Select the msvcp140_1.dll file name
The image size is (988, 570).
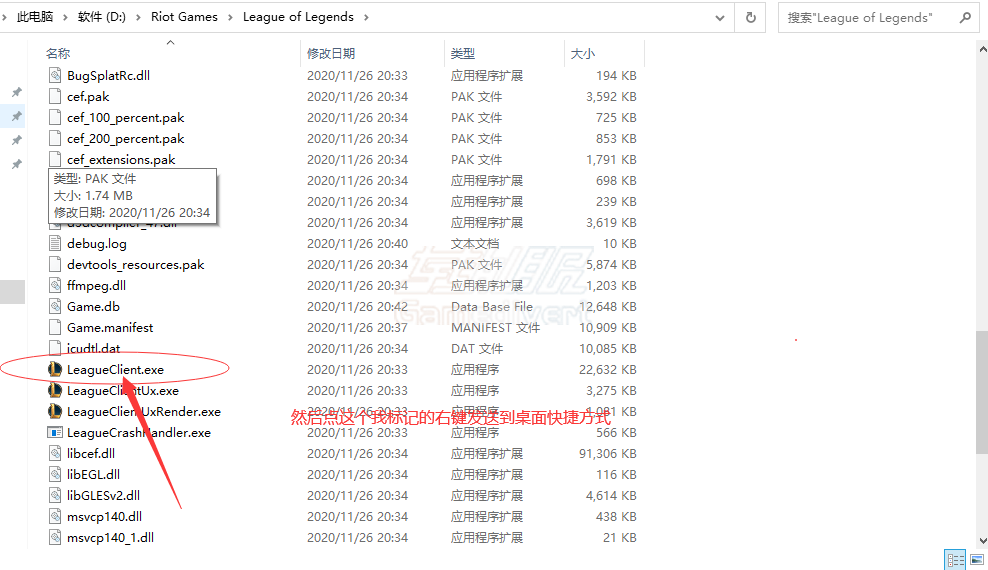point(110,537)
